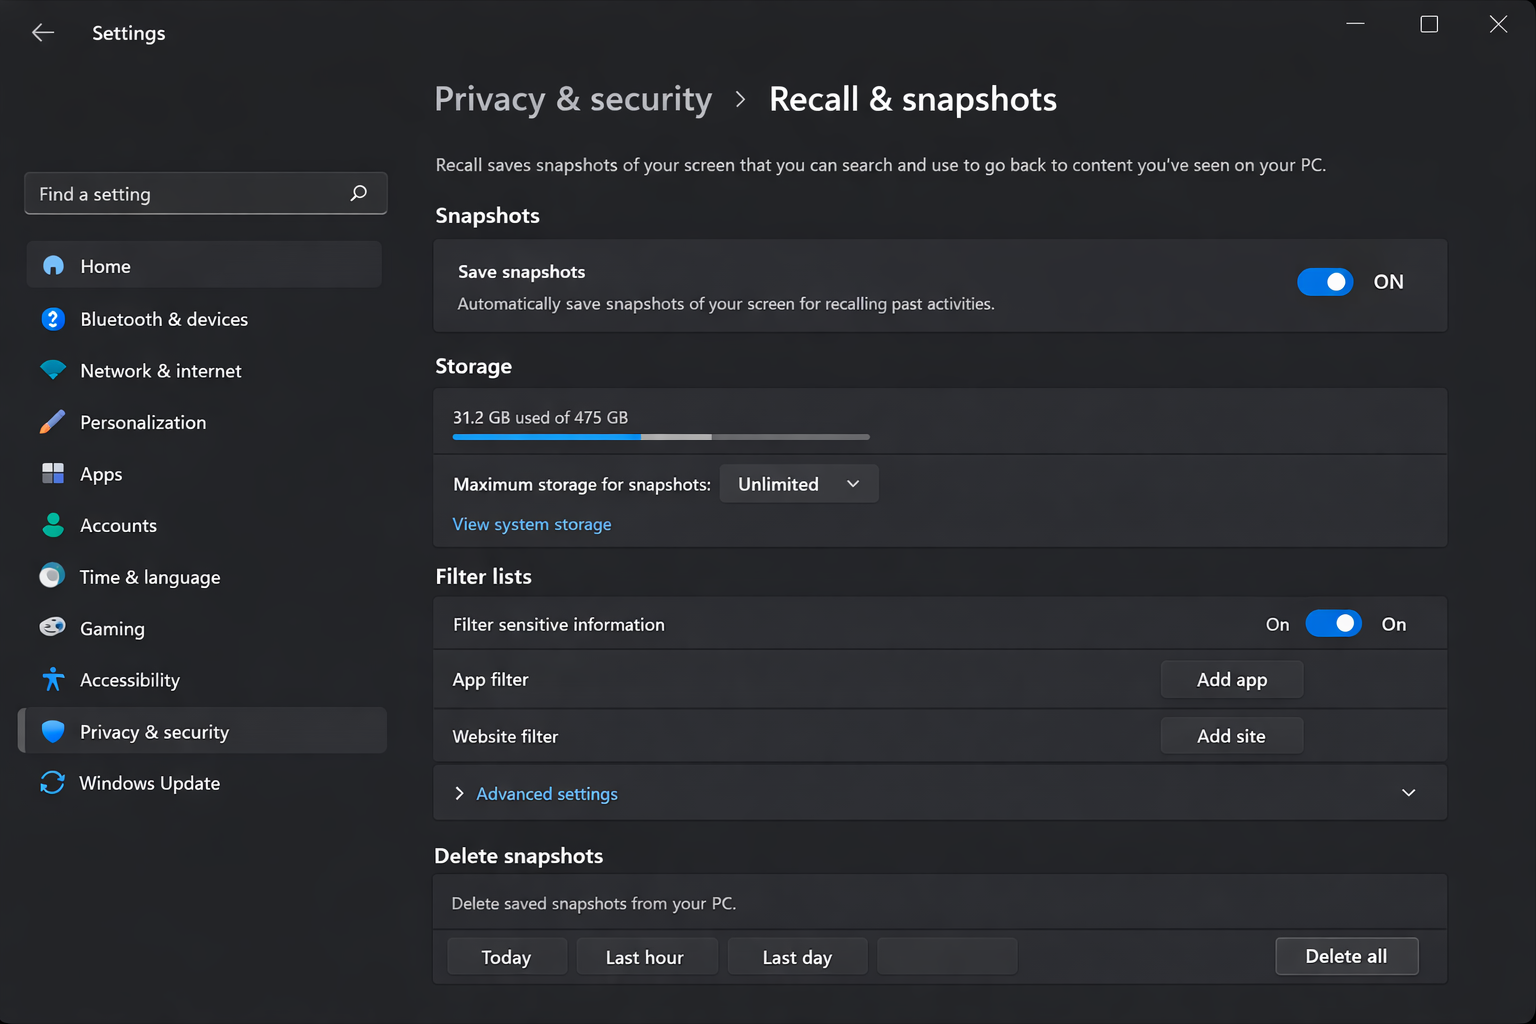Click the back arrow icon
Viewport: 1536px width, 1024px height.
(43, 33)
